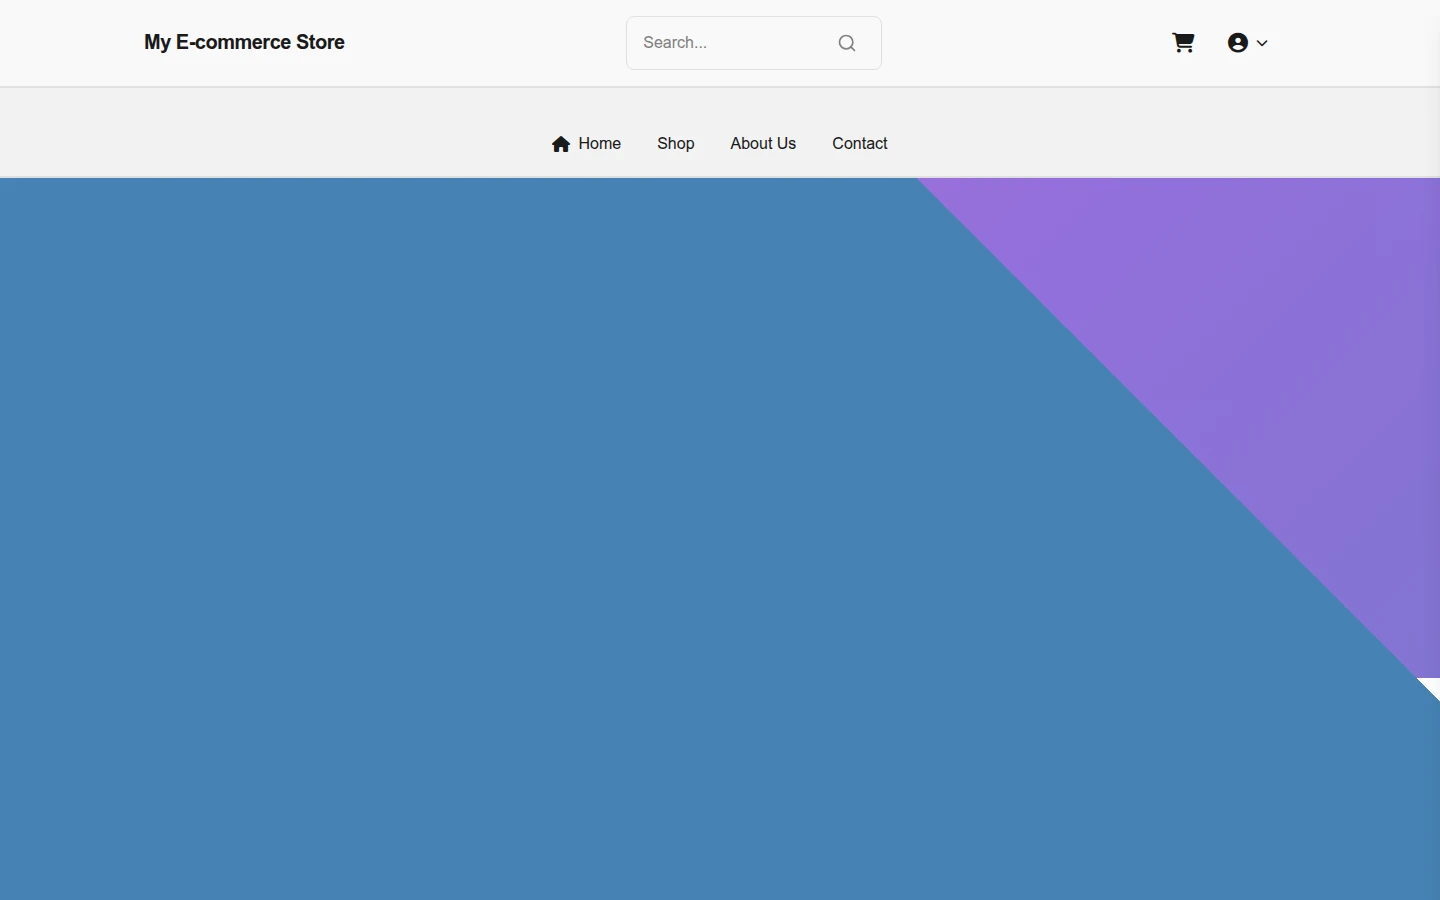The width and height of the screenshot is (1440, 900).
Task: Open the shopping cart
Action: (1183, 43)
